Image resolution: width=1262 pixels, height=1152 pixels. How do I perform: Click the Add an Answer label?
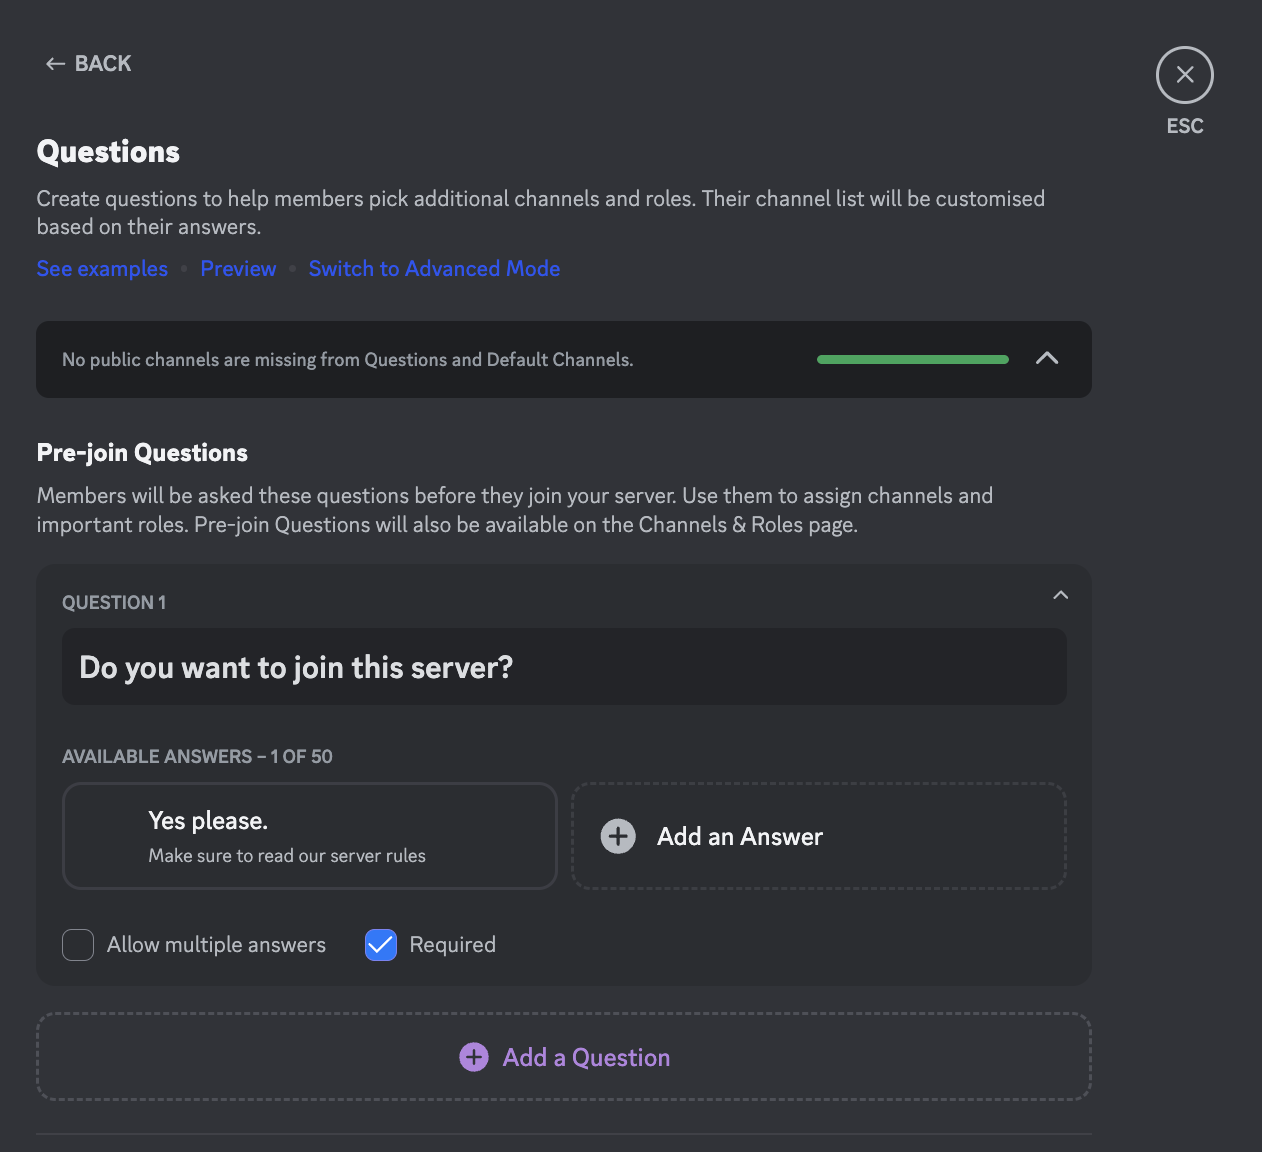(739, 837)
